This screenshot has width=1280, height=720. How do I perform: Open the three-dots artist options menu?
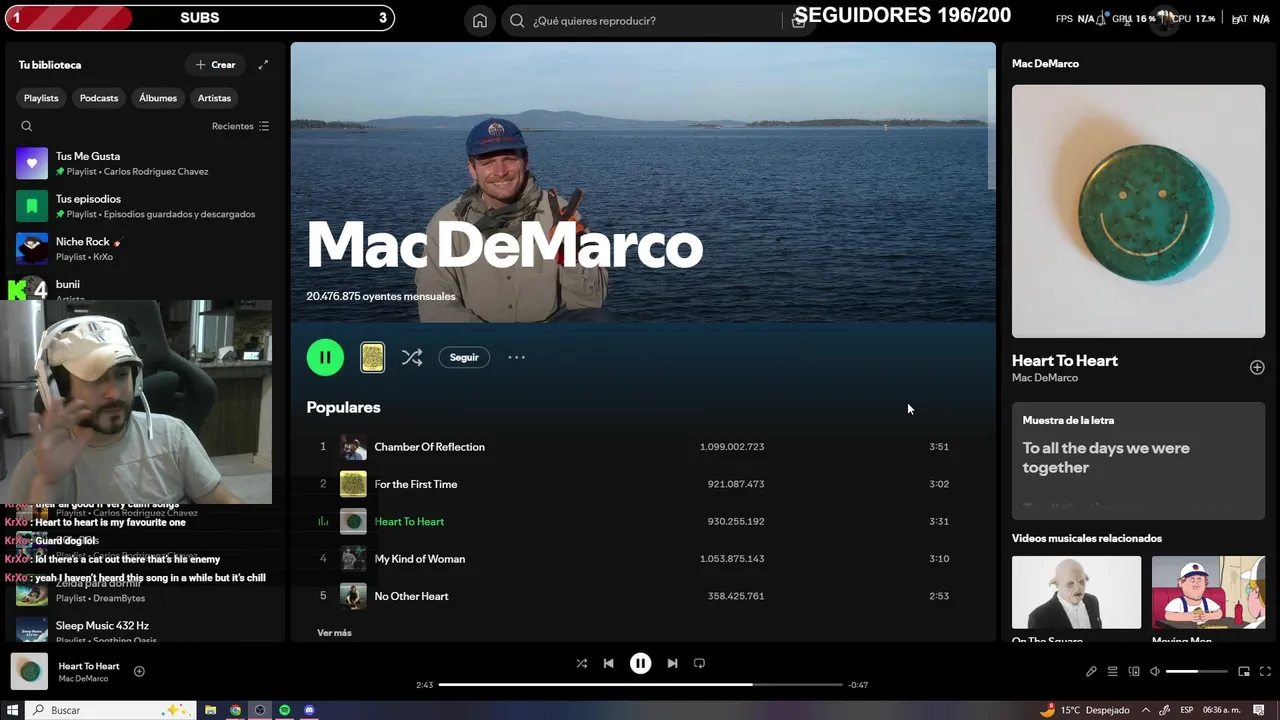516,357
